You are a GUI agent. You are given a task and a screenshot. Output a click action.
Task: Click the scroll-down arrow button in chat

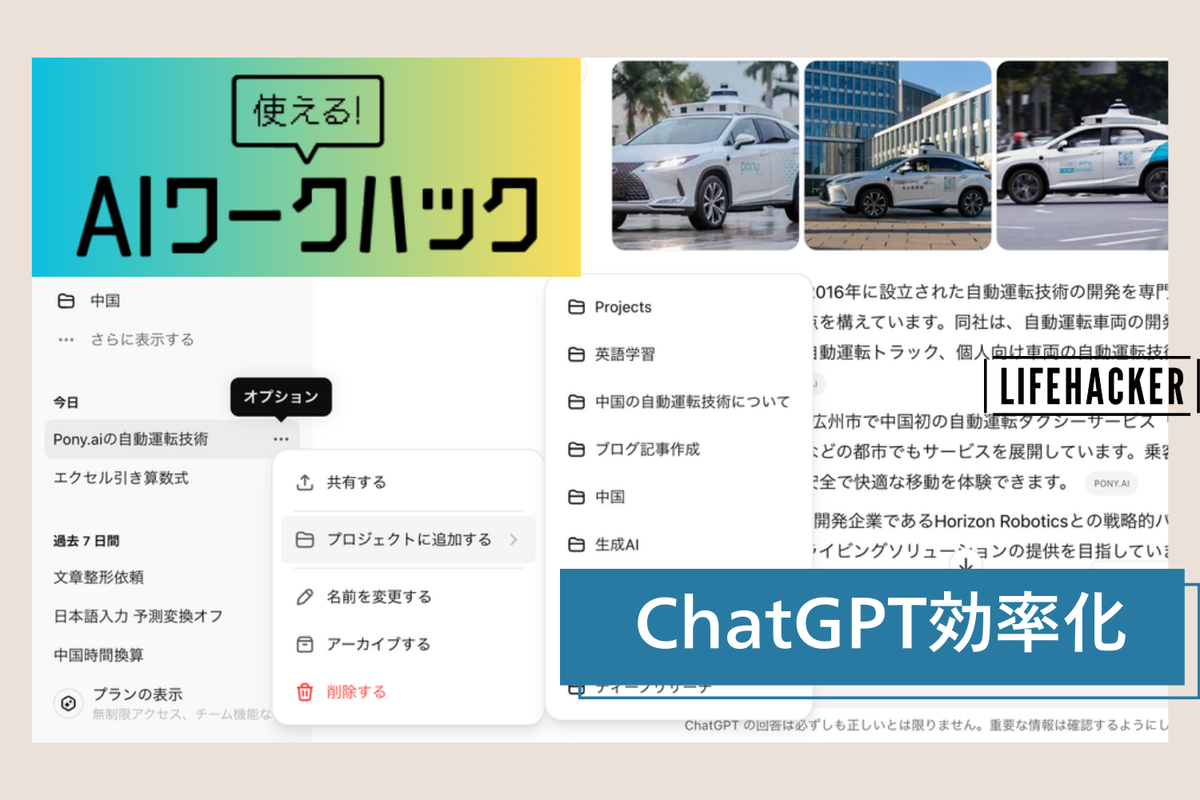tap(966, 565)
